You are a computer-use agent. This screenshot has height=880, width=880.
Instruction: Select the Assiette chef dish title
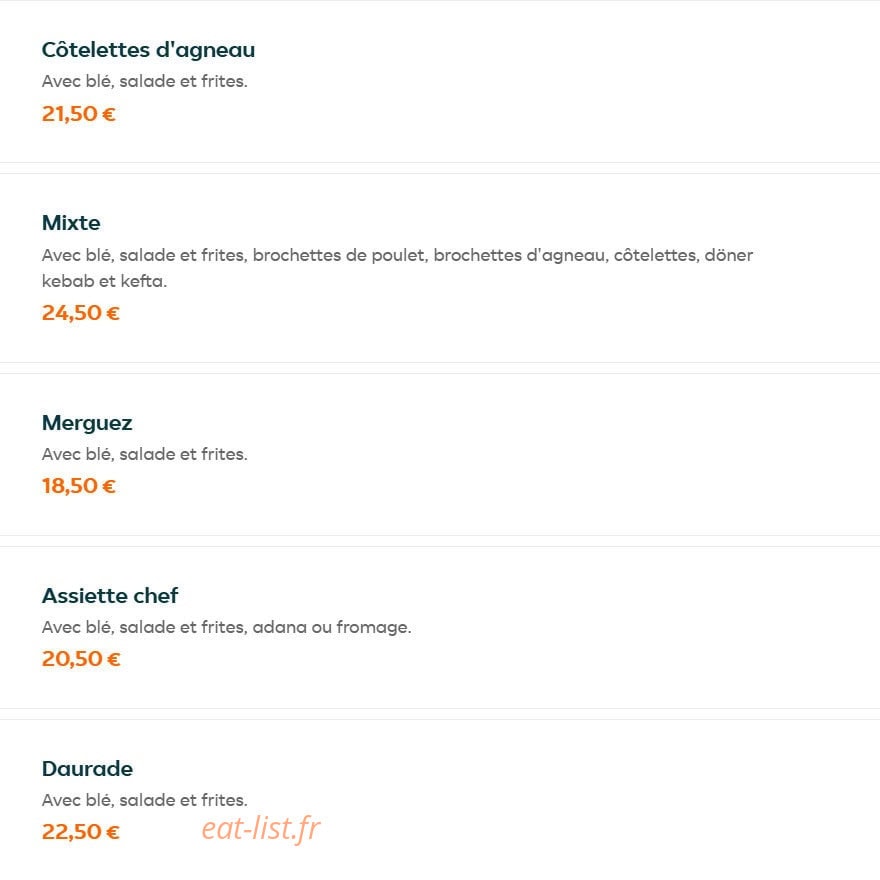110,595
